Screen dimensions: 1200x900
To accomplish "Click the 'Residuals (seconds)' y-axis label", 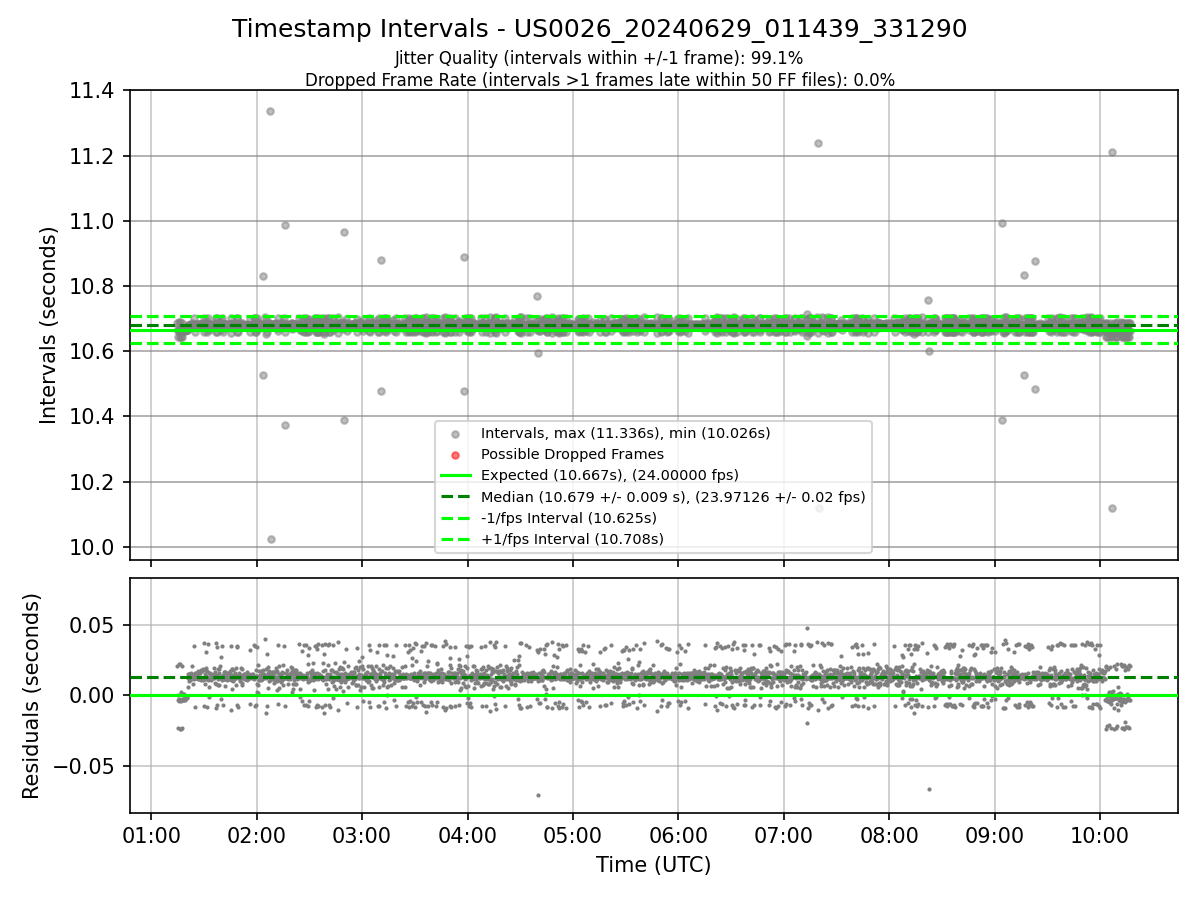I will click(x=31, y=696).
